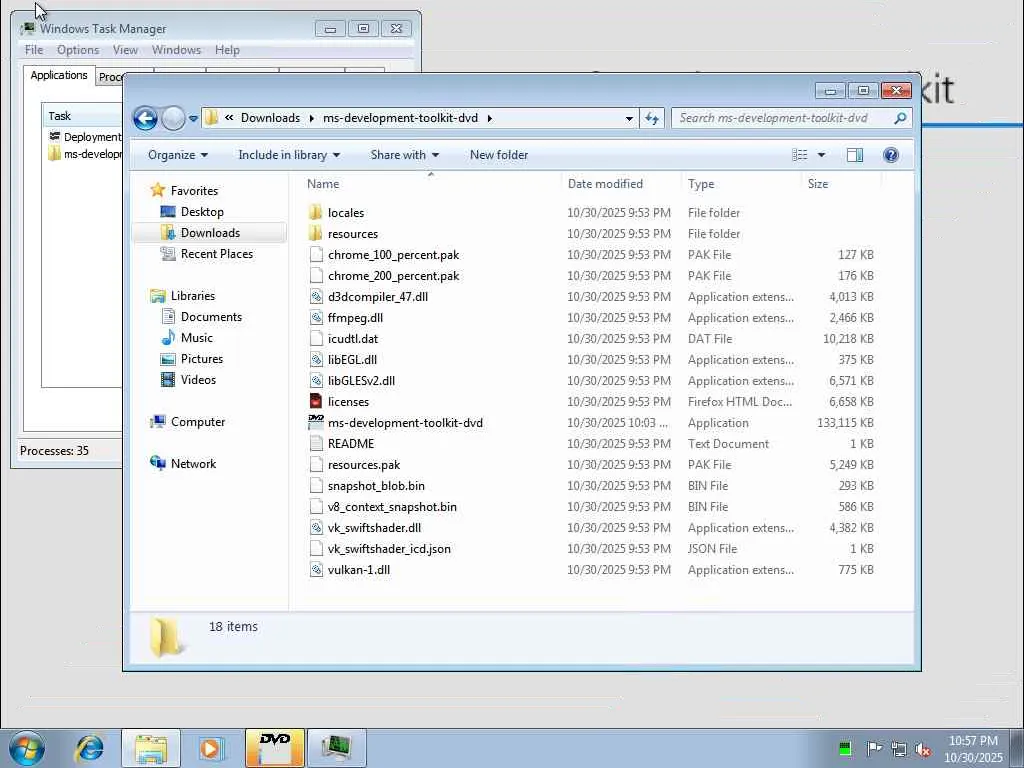This screenshot has height=768, width=1024.
Task: Click the Date modified column header
Action: click(620, 184)
